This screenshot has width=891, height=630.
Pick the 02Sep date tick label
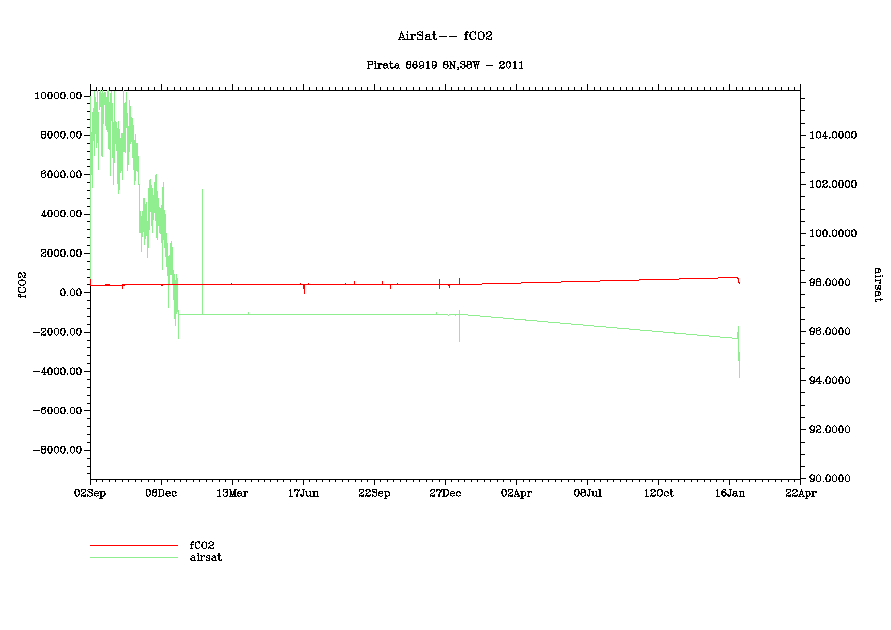[90, 492]
